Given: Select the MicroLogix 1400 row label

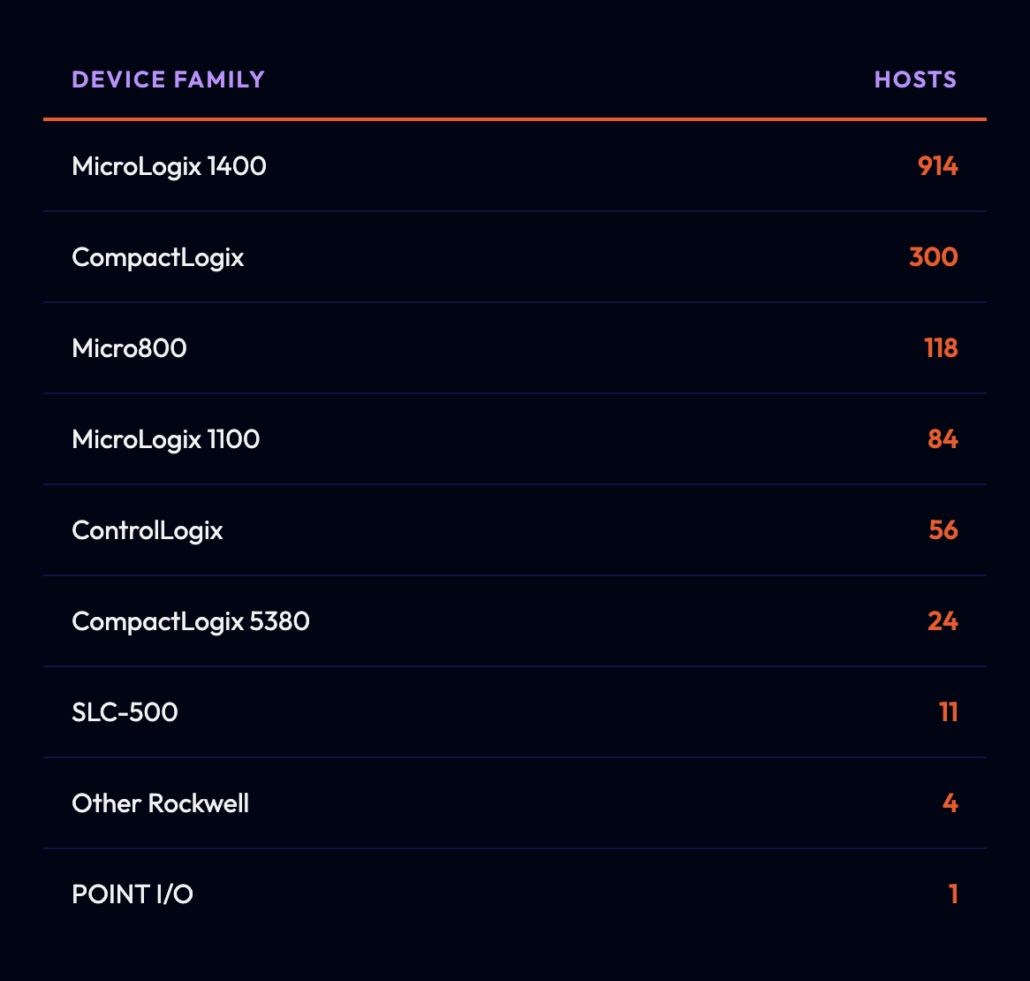Looking at the screenshot, I should pyautogui.click(x=169, y=166).
